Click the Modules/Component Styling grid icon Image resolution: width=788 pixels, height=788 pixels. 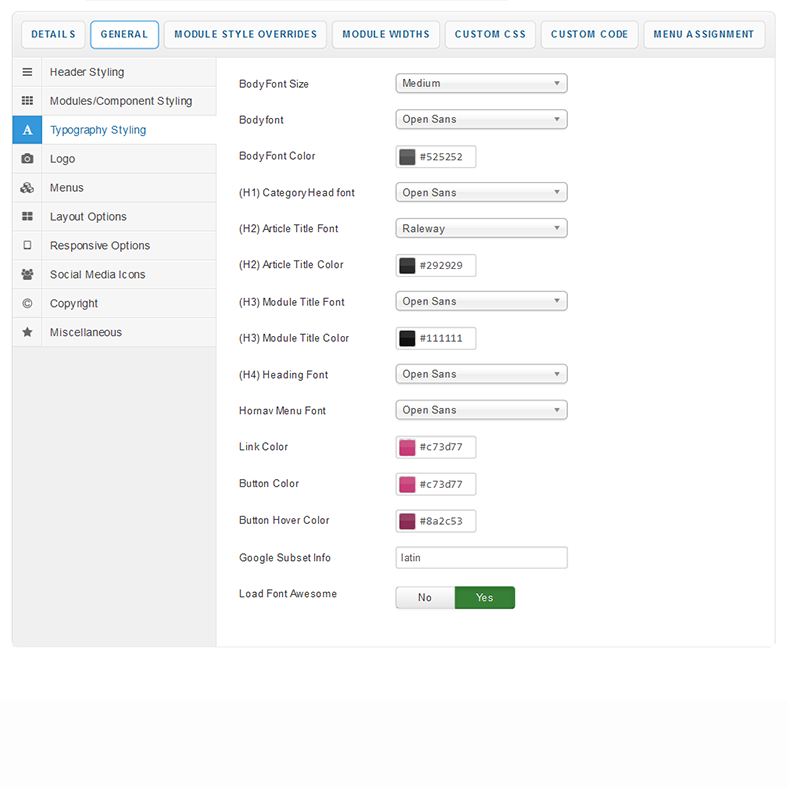coord(27,101)
